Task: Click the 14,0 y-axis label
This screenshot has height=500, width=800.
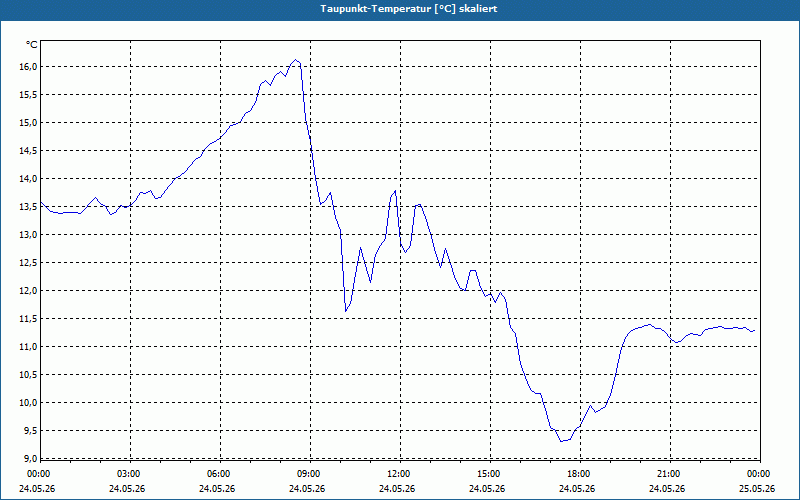Action: [29, 179]
